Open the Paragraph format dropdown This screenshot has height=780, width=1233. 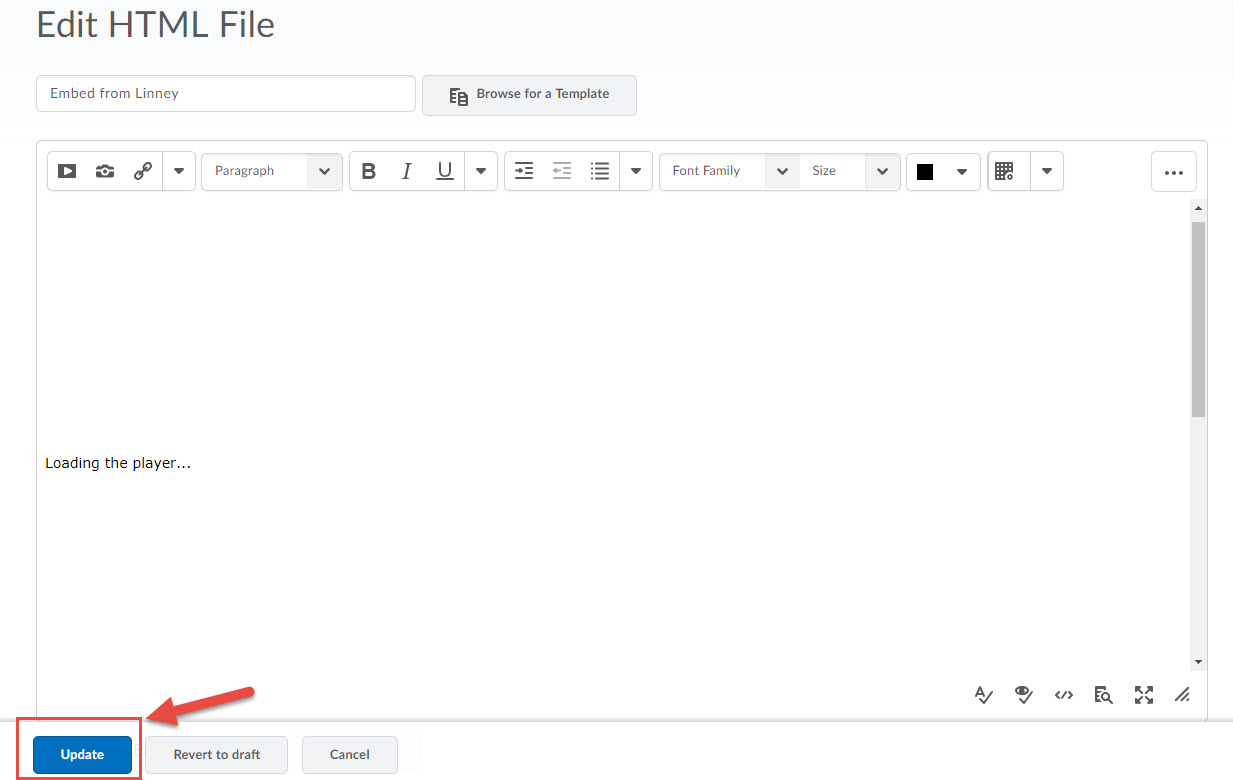pyautogui.click(x=272, y=171)
